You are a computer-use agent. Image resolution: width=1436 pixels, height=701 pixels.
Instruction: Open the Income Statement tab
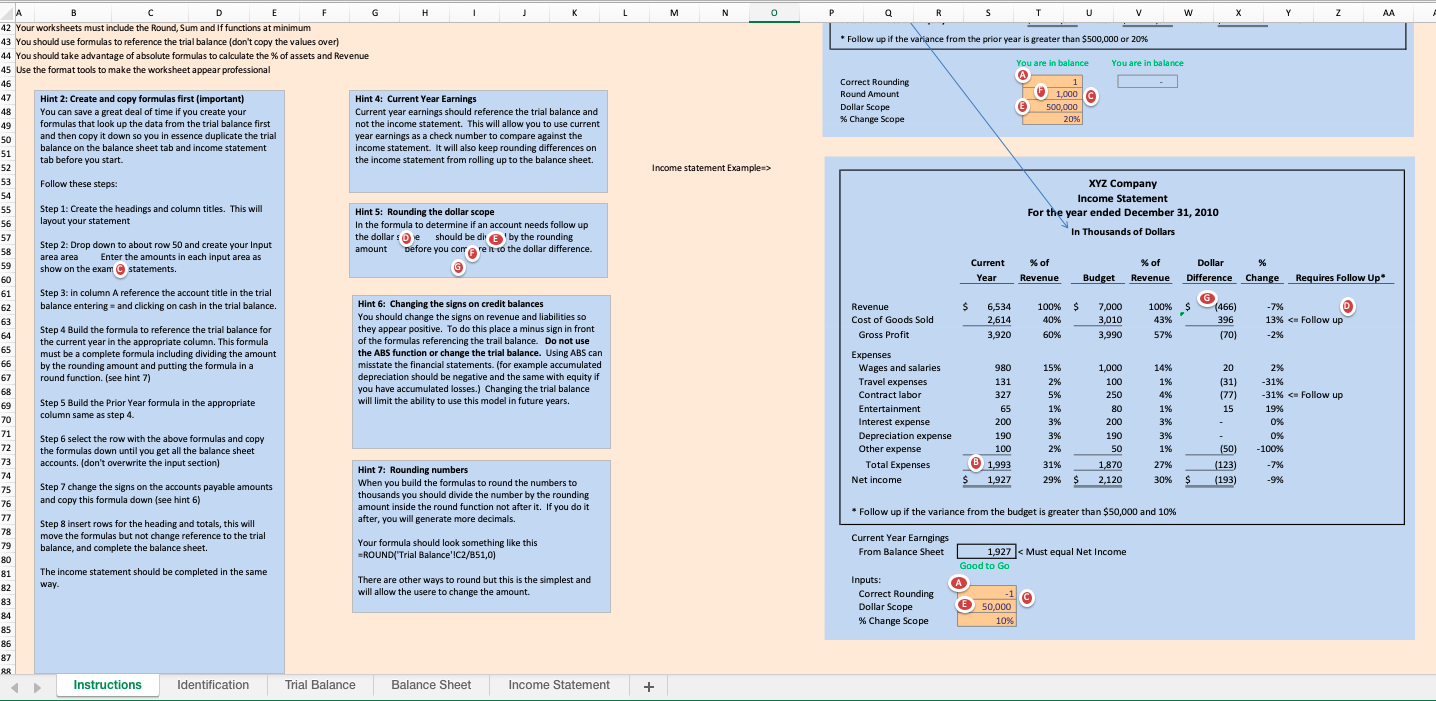pyautogui.click(x=558, y=685)
